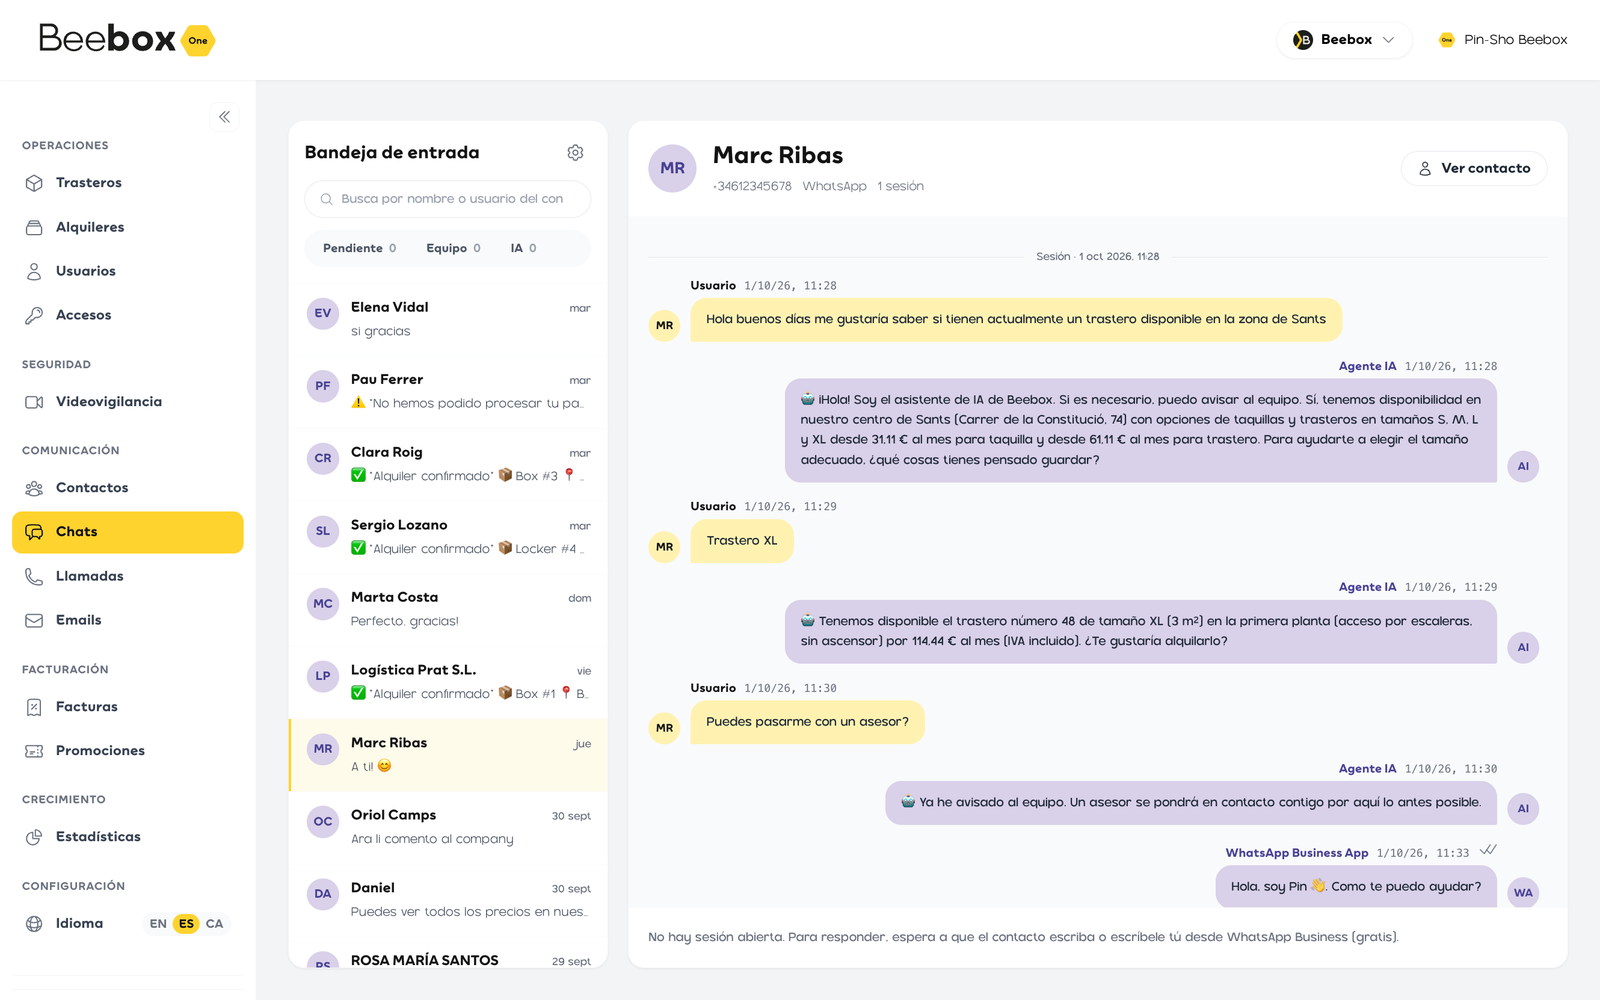Switch language to CA
This screenshot has height=1000, width=1600.
click(214, 924)
